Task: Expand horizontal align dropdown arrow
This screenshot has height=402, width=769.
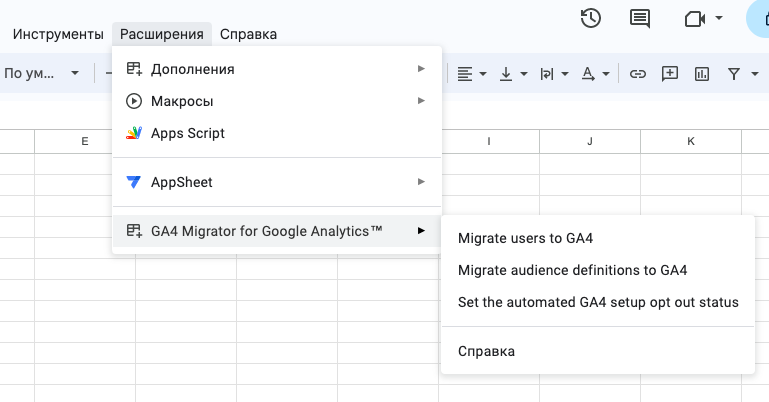Action: (x=483, y=74)
